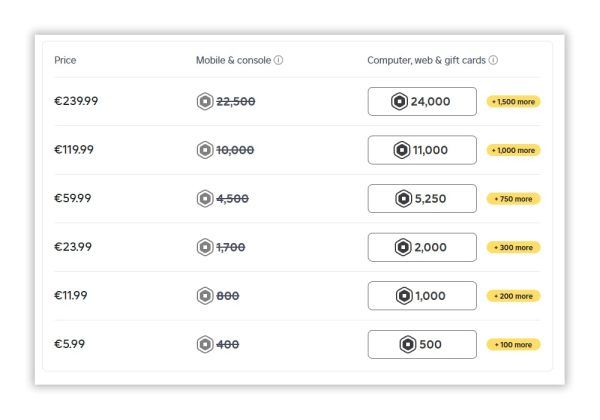Screen dimensions: 600x420
Task: Choose the 11,000 Robux package button
Action: pos(422,150)
